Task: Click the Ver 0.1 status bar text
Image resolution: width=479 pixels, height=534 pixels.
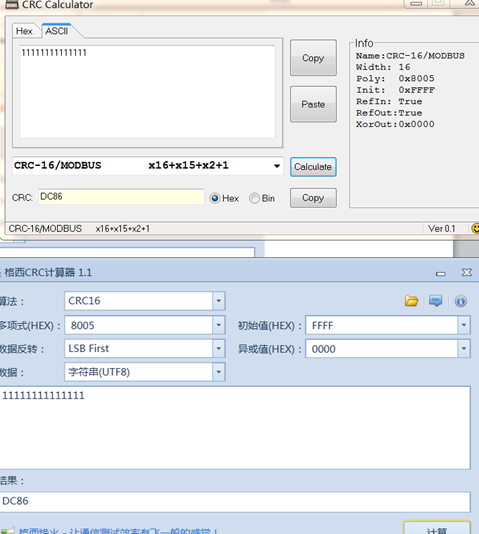Action: (441, 228)
